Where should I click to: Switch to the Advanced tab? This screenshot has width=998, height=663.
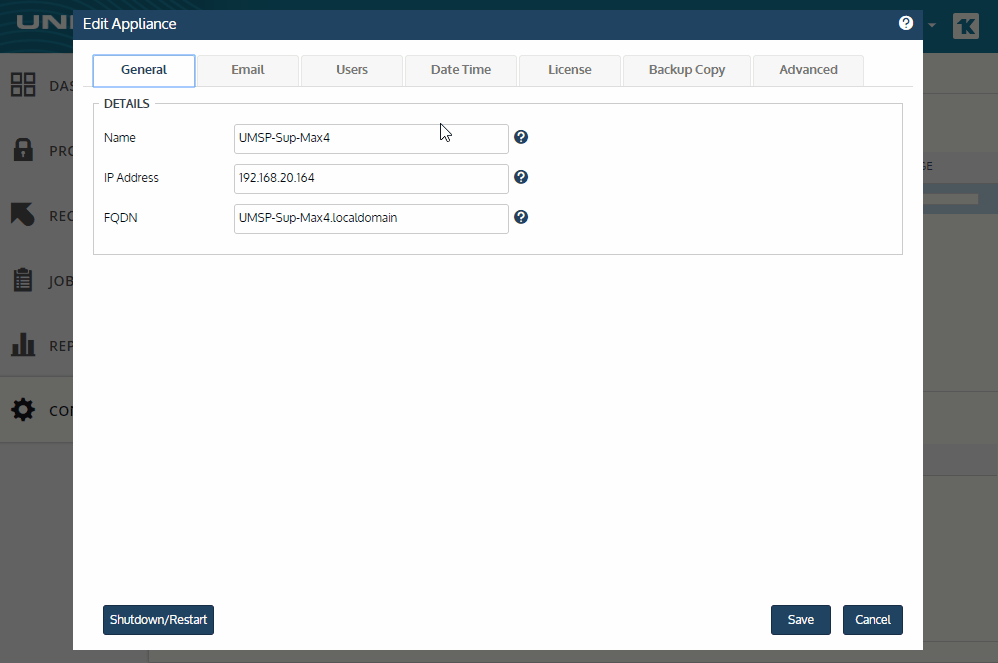point(808,70)
